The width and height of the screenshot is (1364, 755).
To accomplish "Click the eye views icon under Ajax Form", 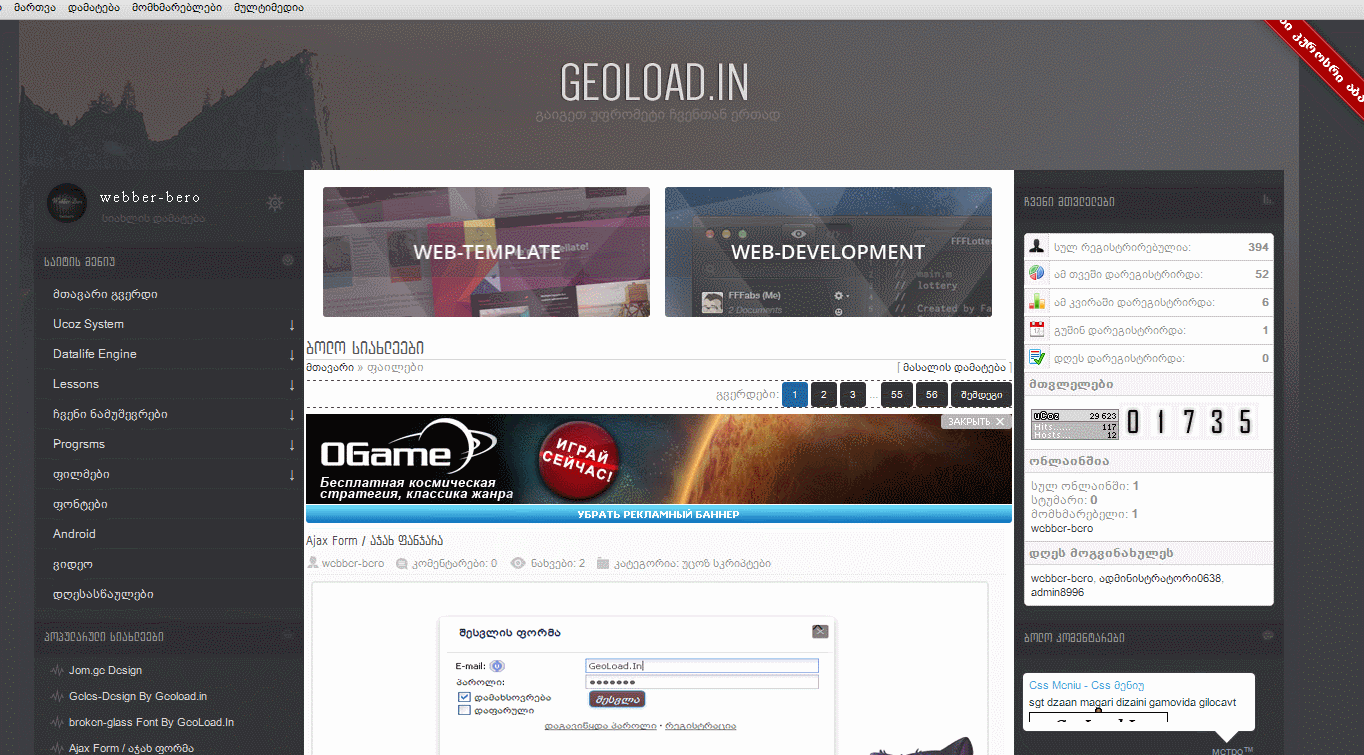I will 518,563.
